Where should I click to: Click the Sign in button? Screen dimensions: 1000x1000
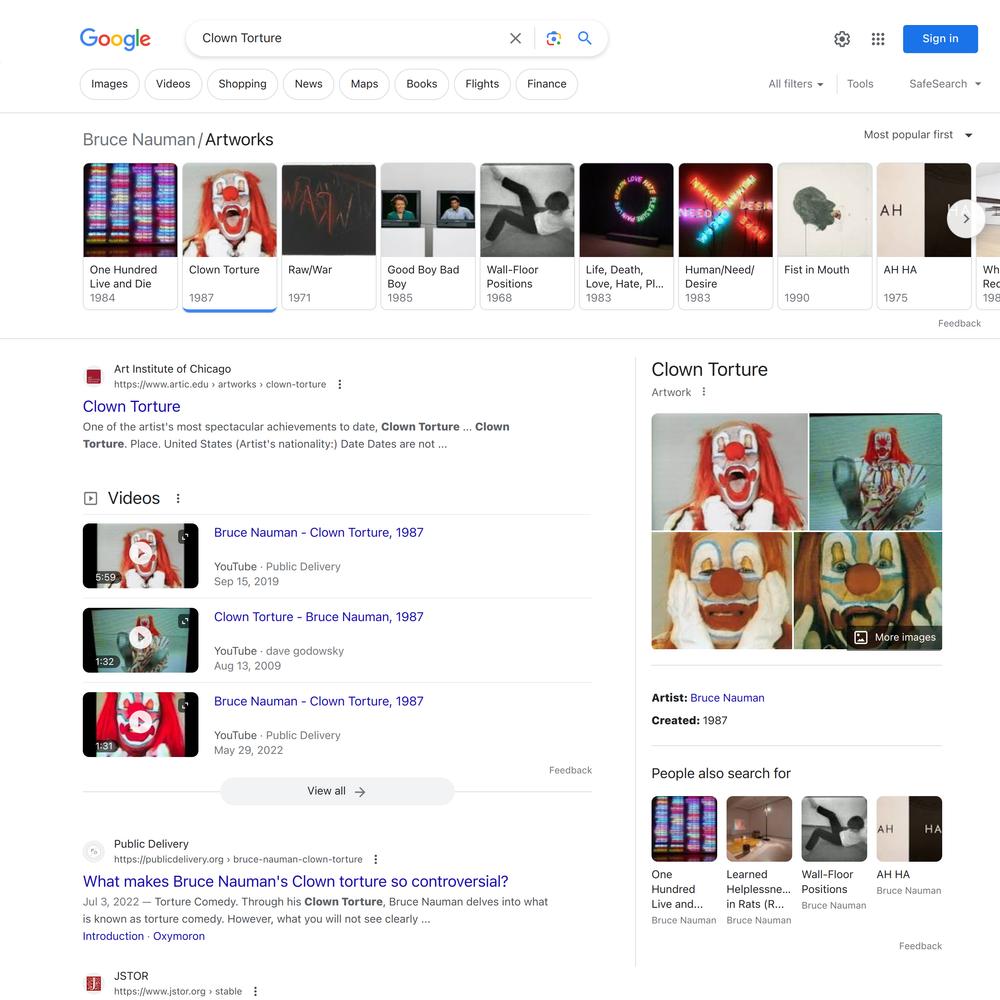(940, 39)
